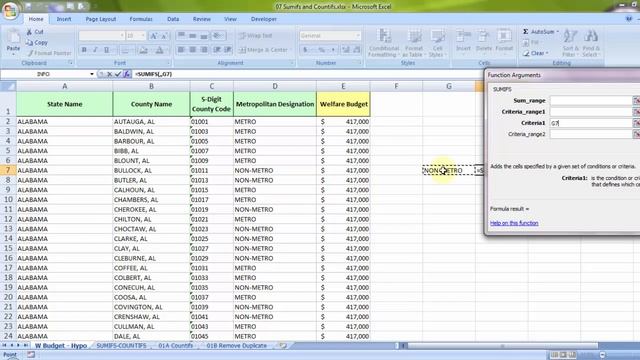
Task: Open the Data ribbon tab
Action: tap(173, 19)
